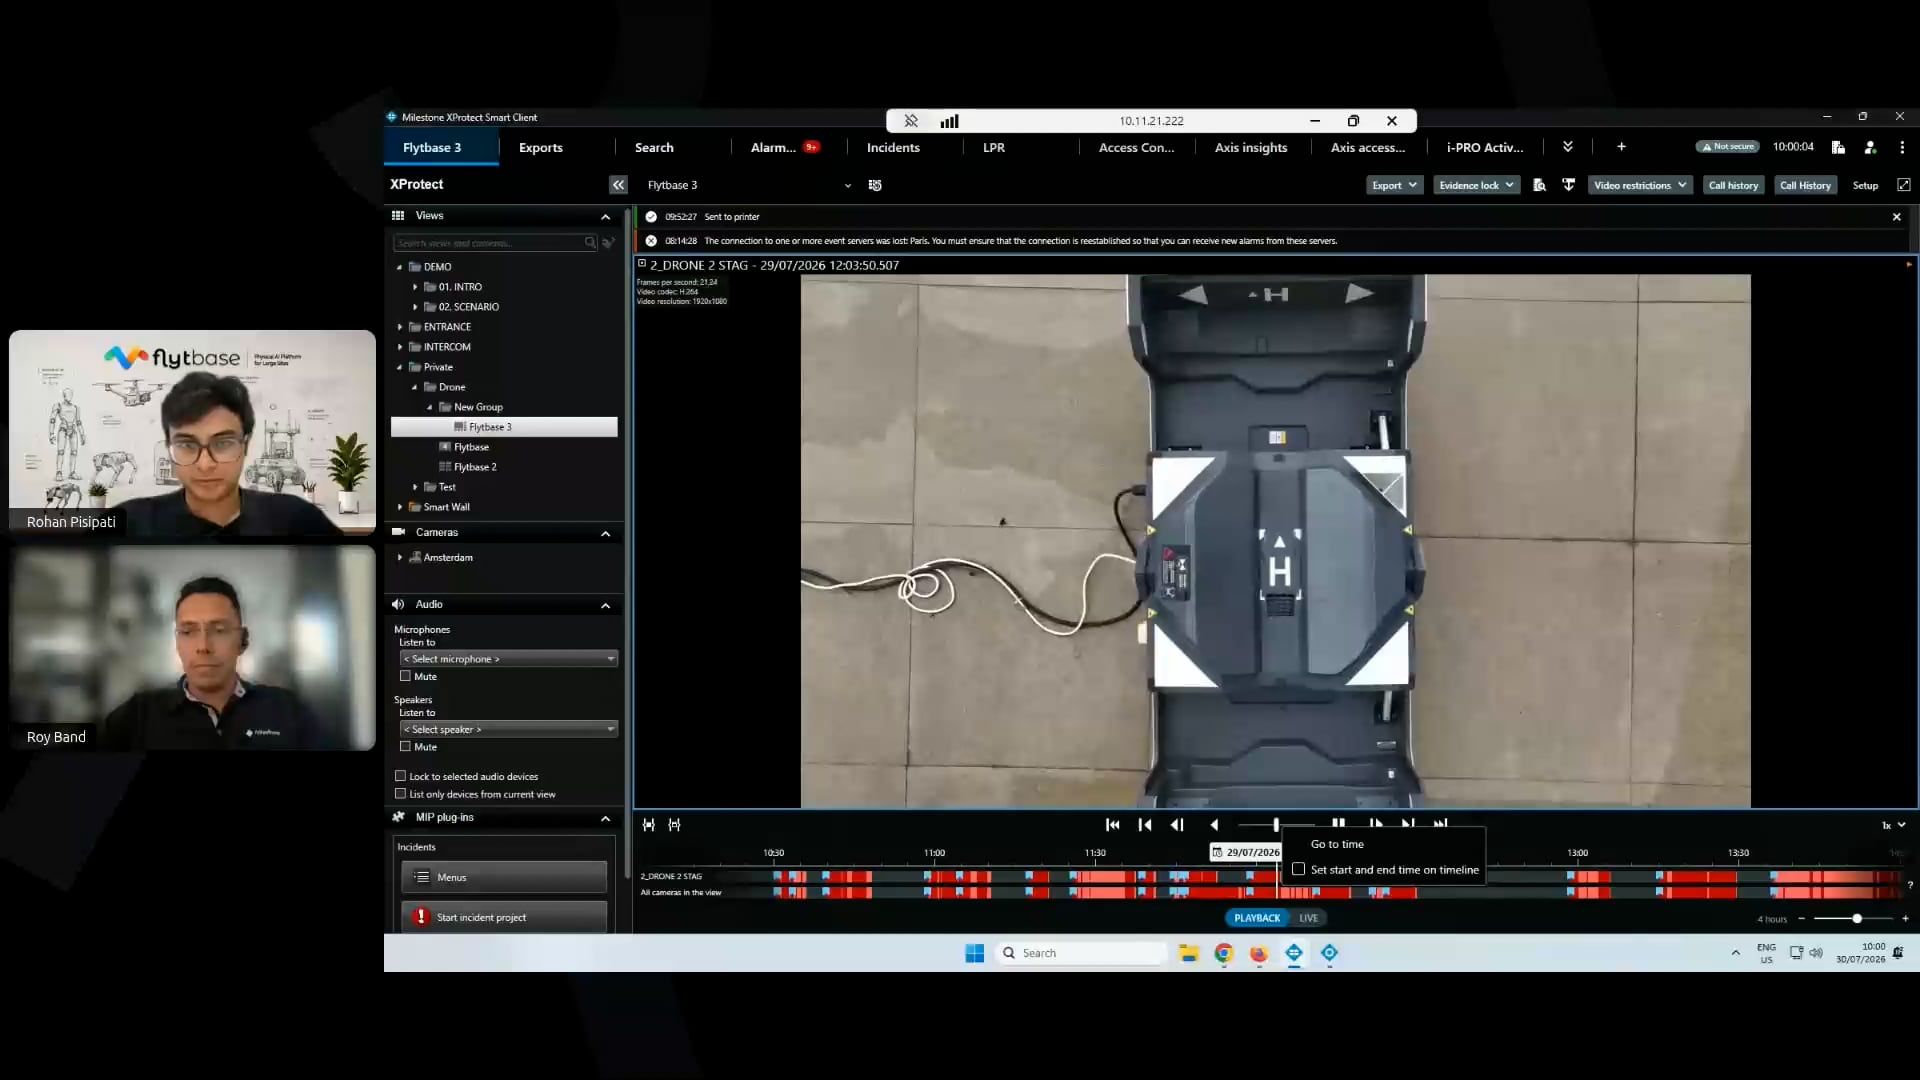
Task: Go to the previous sequence
Action: [1145, 824]
